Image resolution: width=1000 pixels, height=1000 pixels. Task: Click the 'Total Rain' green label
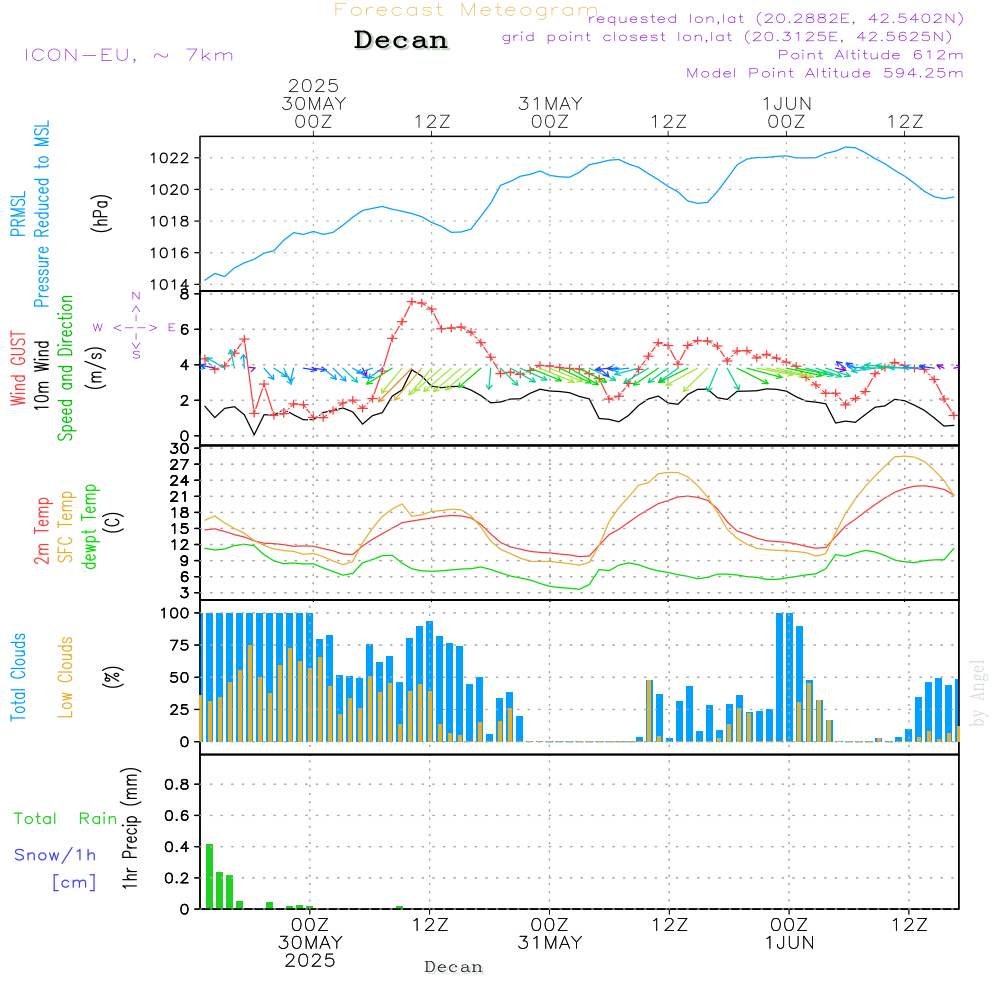[66, 819]
